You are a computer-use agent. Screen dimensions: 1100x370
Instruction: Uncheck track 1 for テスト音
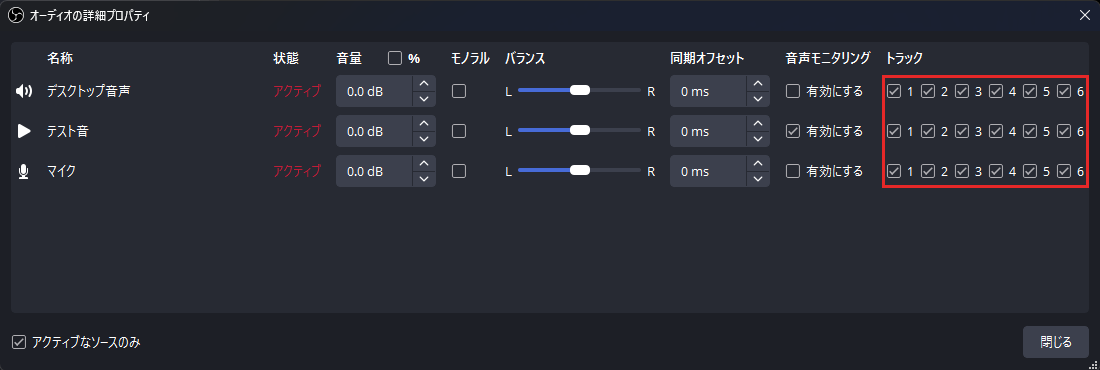[x=894, y=131]
